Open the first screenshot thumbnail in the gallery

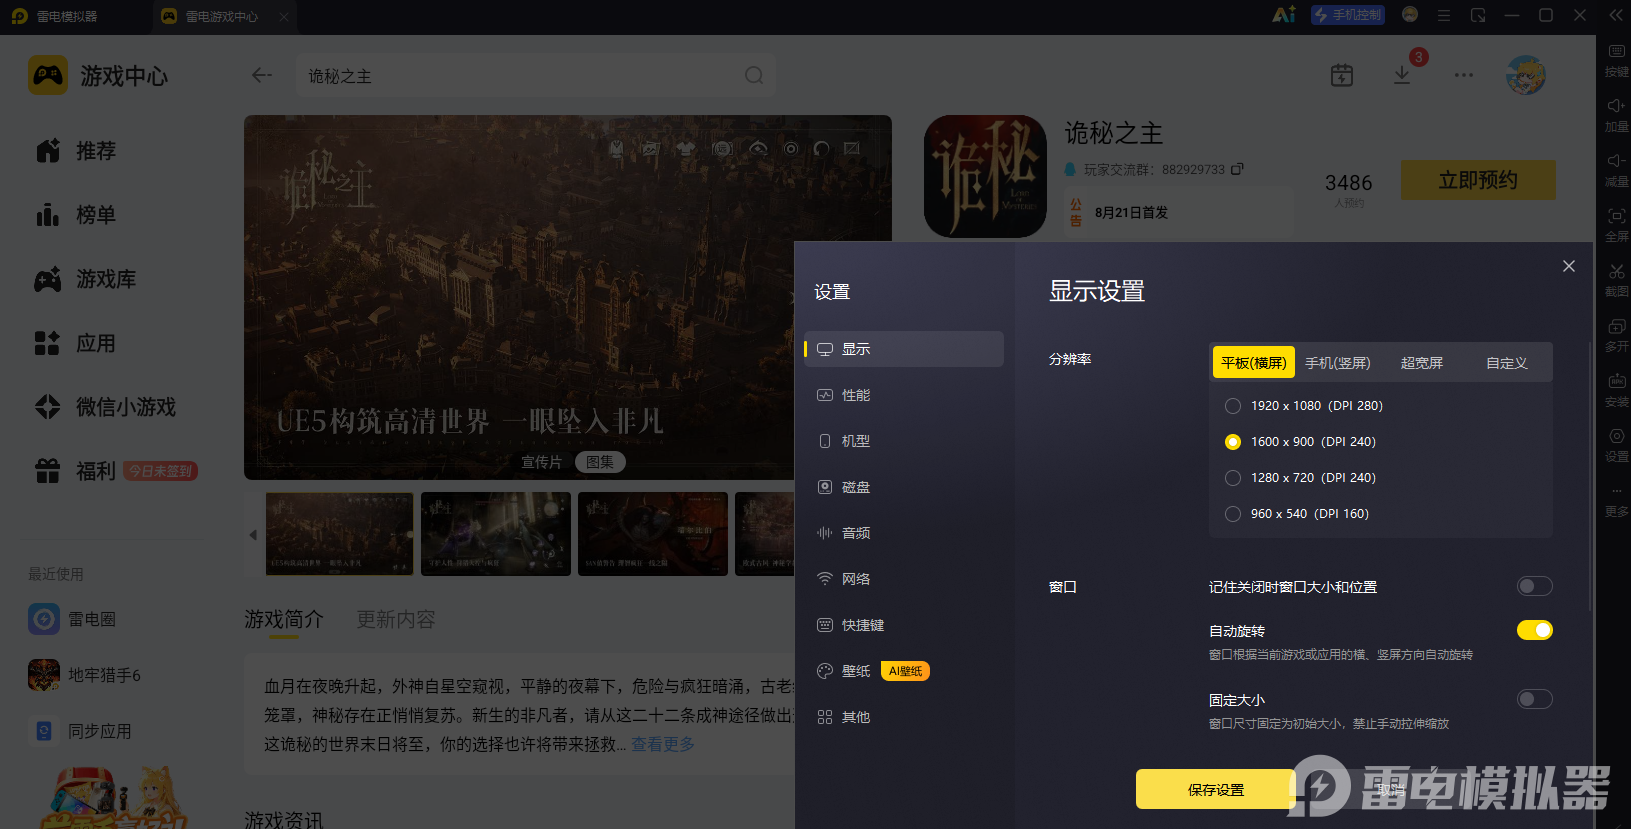339,533
